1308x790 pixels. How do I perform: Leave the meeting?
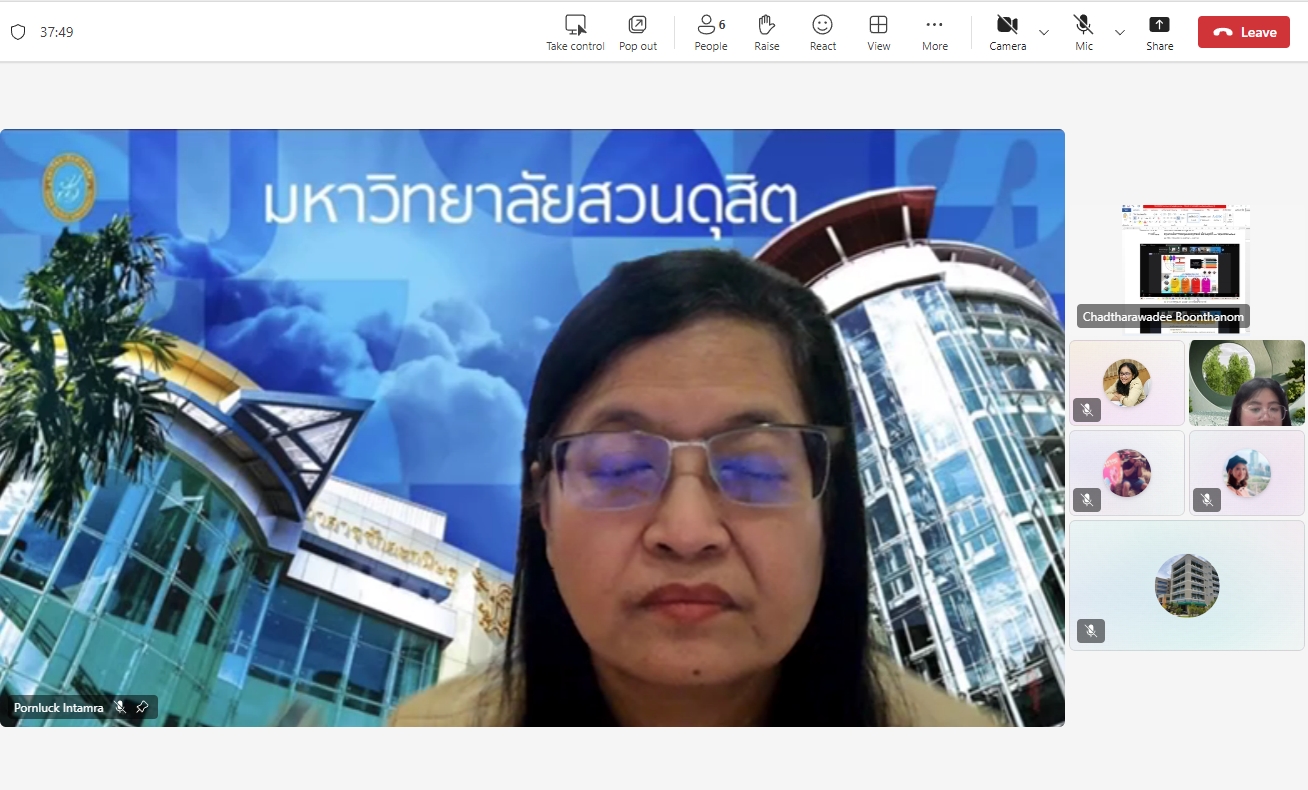click(1244, 32)
